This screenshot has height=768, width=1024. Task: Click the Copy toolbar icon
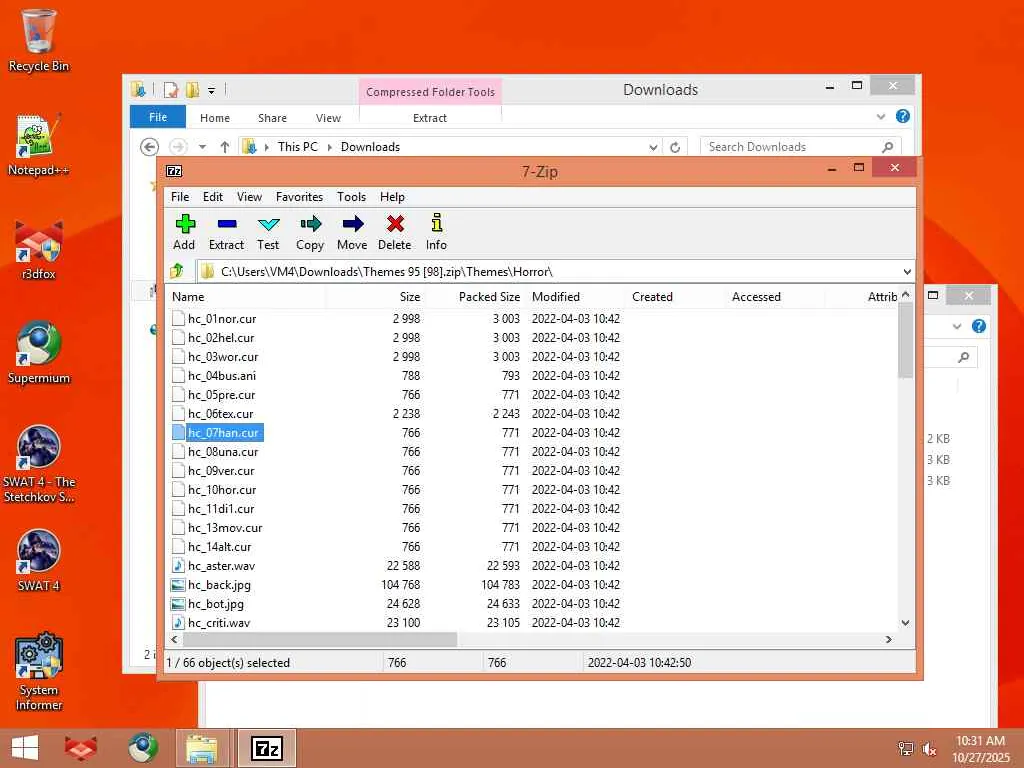(310, 224)
